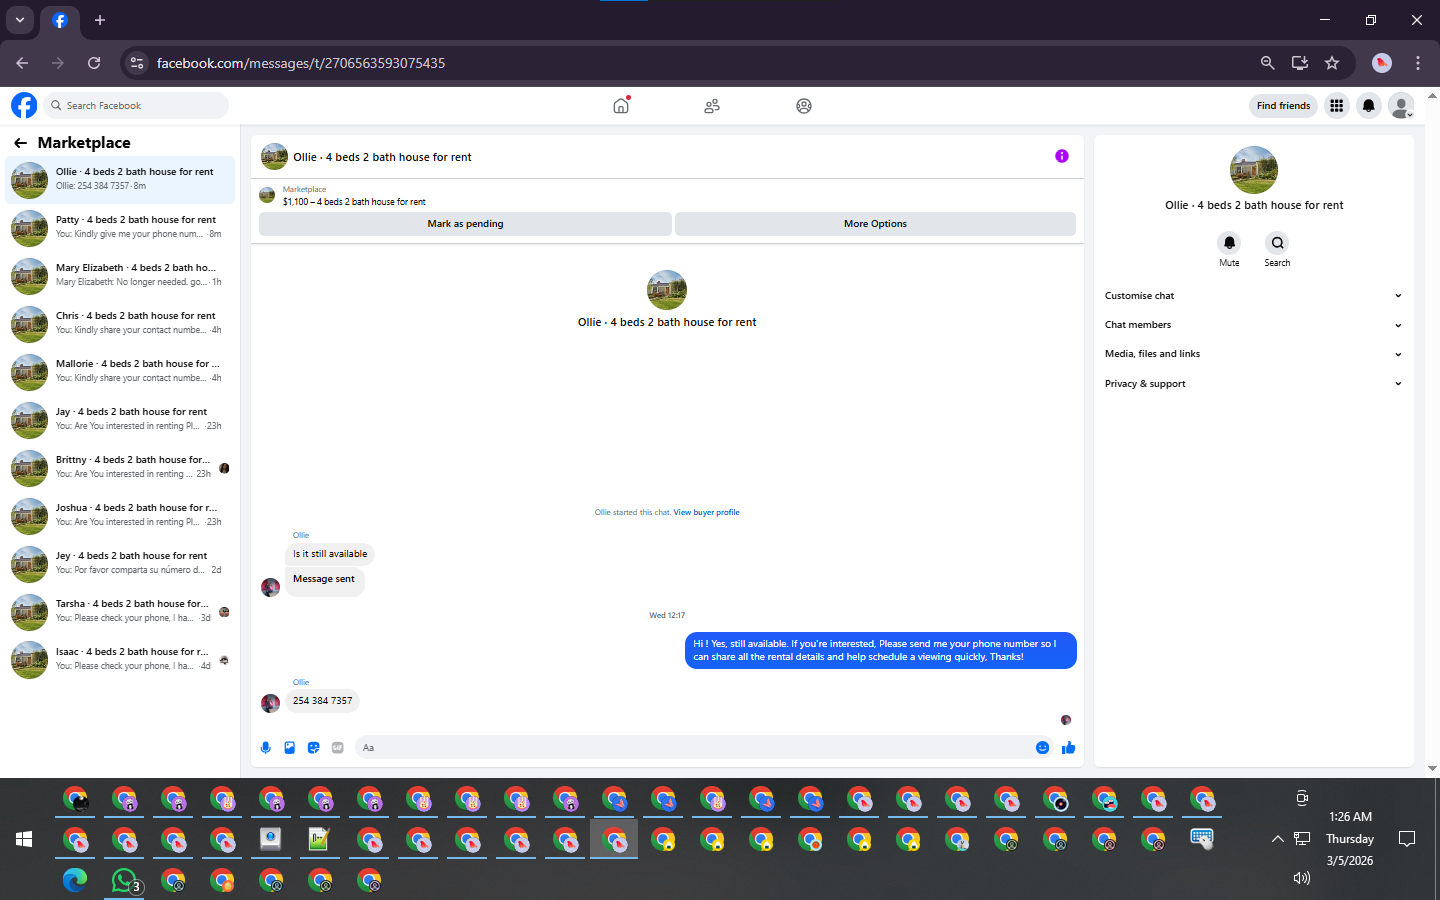Open the GIF picker icon

[338, 747]
